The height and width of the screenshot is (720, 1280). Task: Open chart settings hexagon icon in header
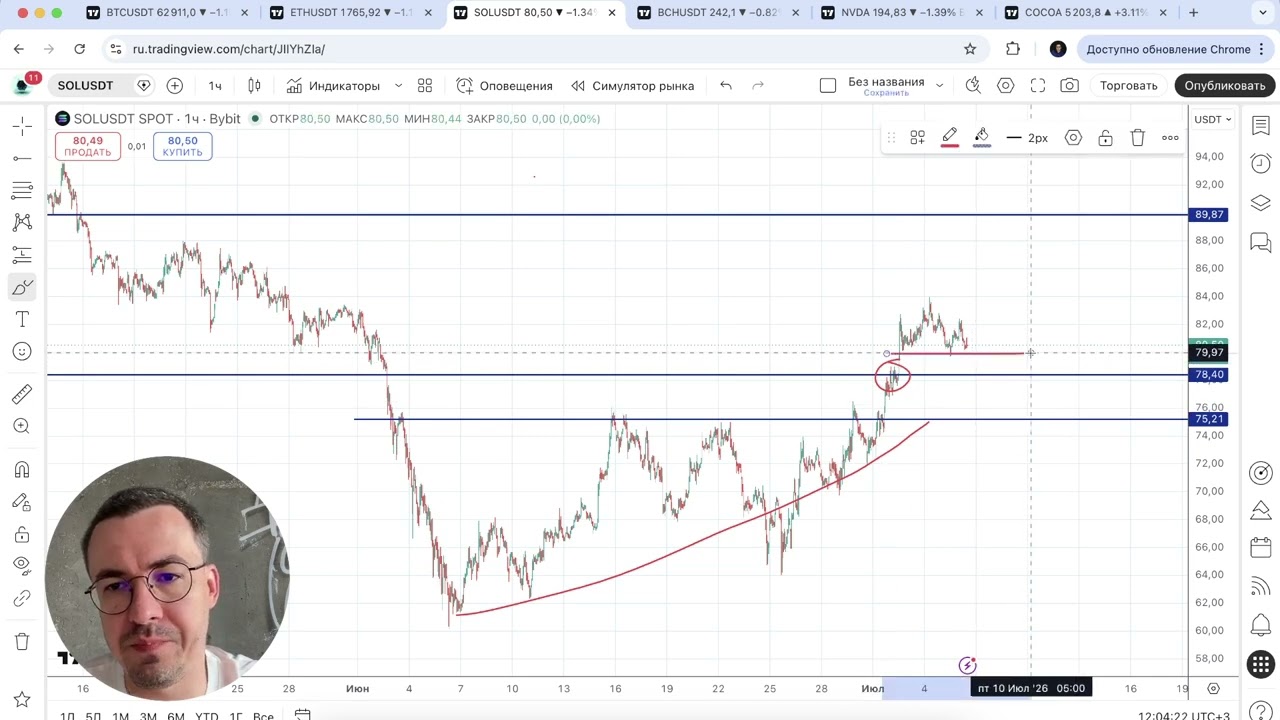click(x=1006, y=85)
